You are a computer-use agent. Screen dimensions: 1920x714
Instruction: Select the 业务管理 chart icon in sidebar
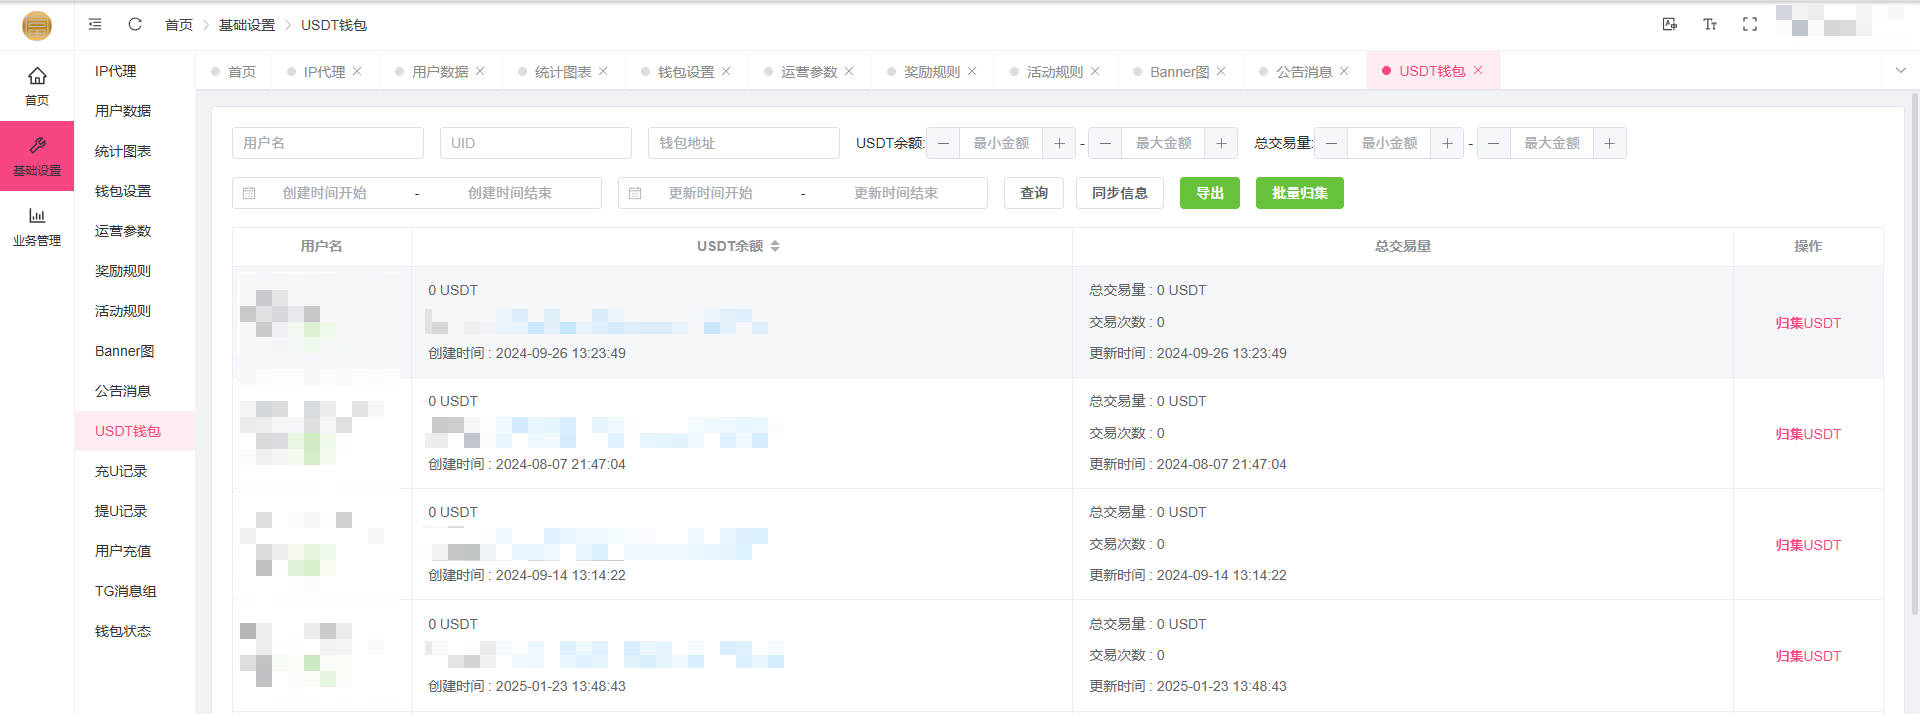coord(37,226)
